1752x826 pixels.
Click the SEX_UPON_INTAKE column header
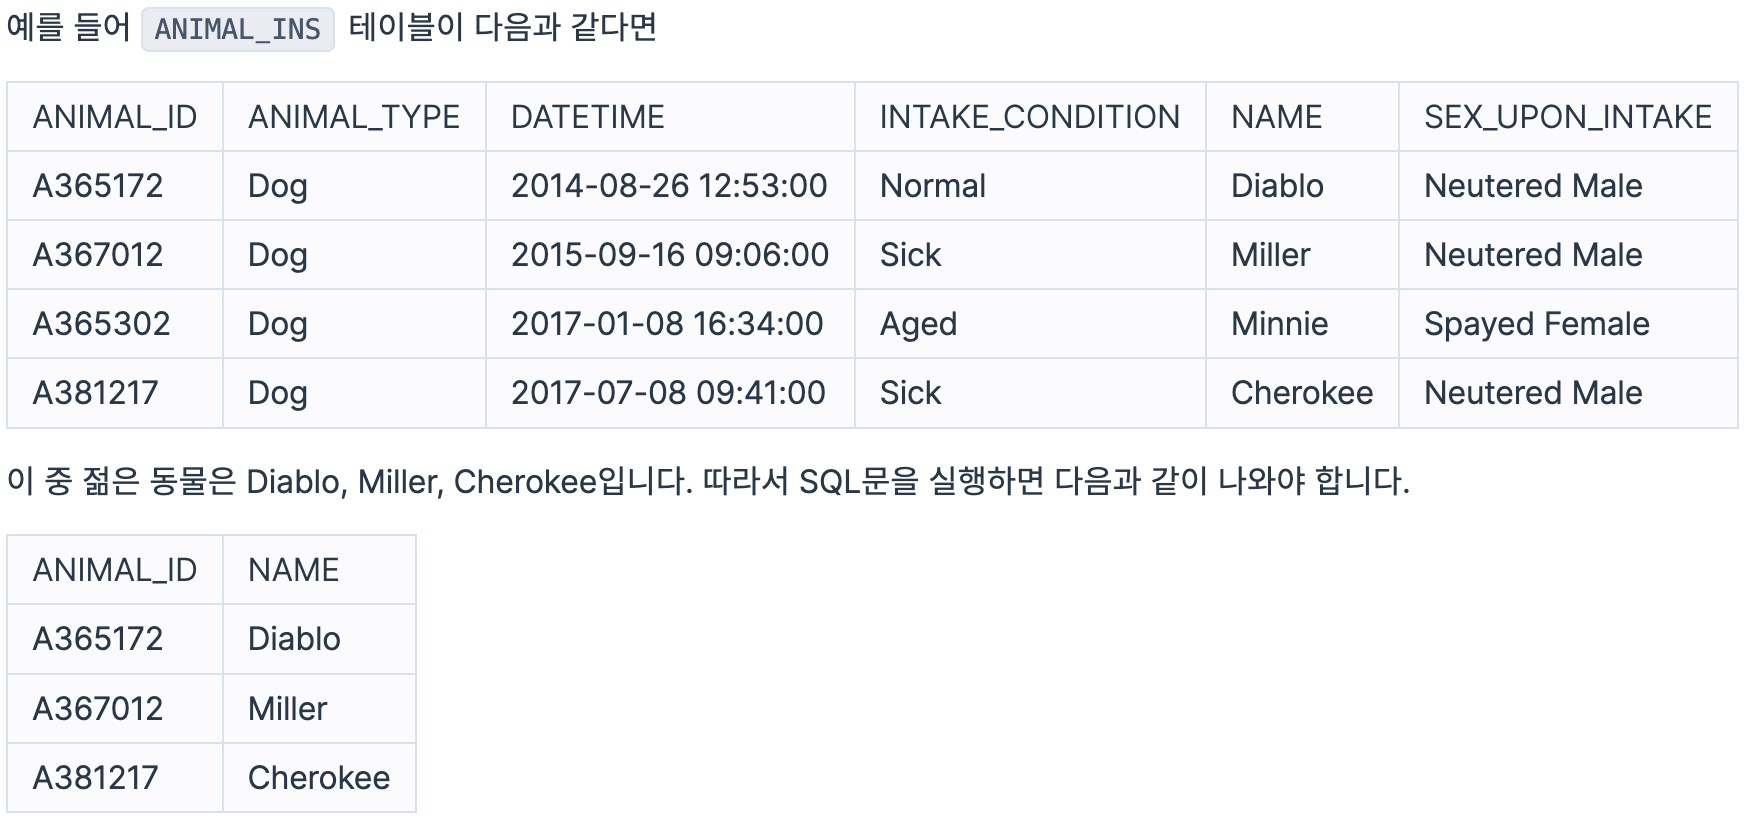click(x=1568, y=117)
